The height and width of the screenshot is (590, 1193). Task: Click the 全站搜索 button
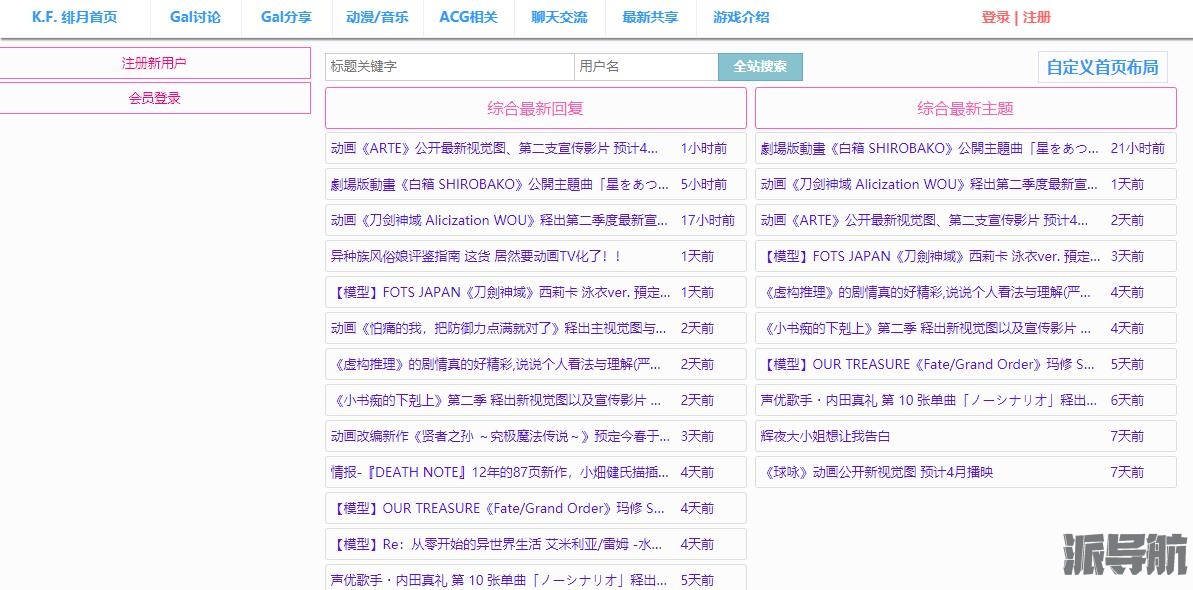coord(760,67)
